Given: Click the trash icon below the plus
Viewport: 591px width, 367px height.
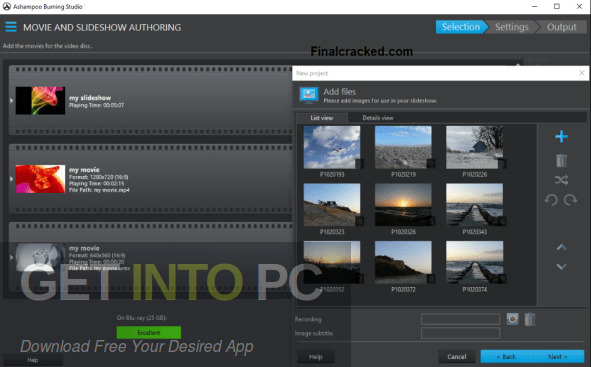Looking at the screenshot, I should 561,161.
